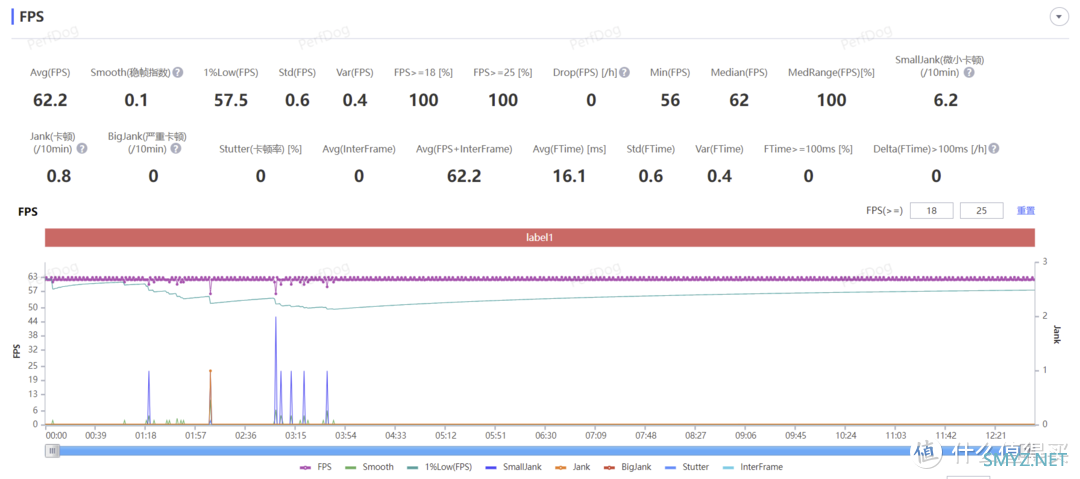Grab the timeline range slider left handle
Image resolution: width=1080 pixels, height=479 pixels.
(53, 451)
